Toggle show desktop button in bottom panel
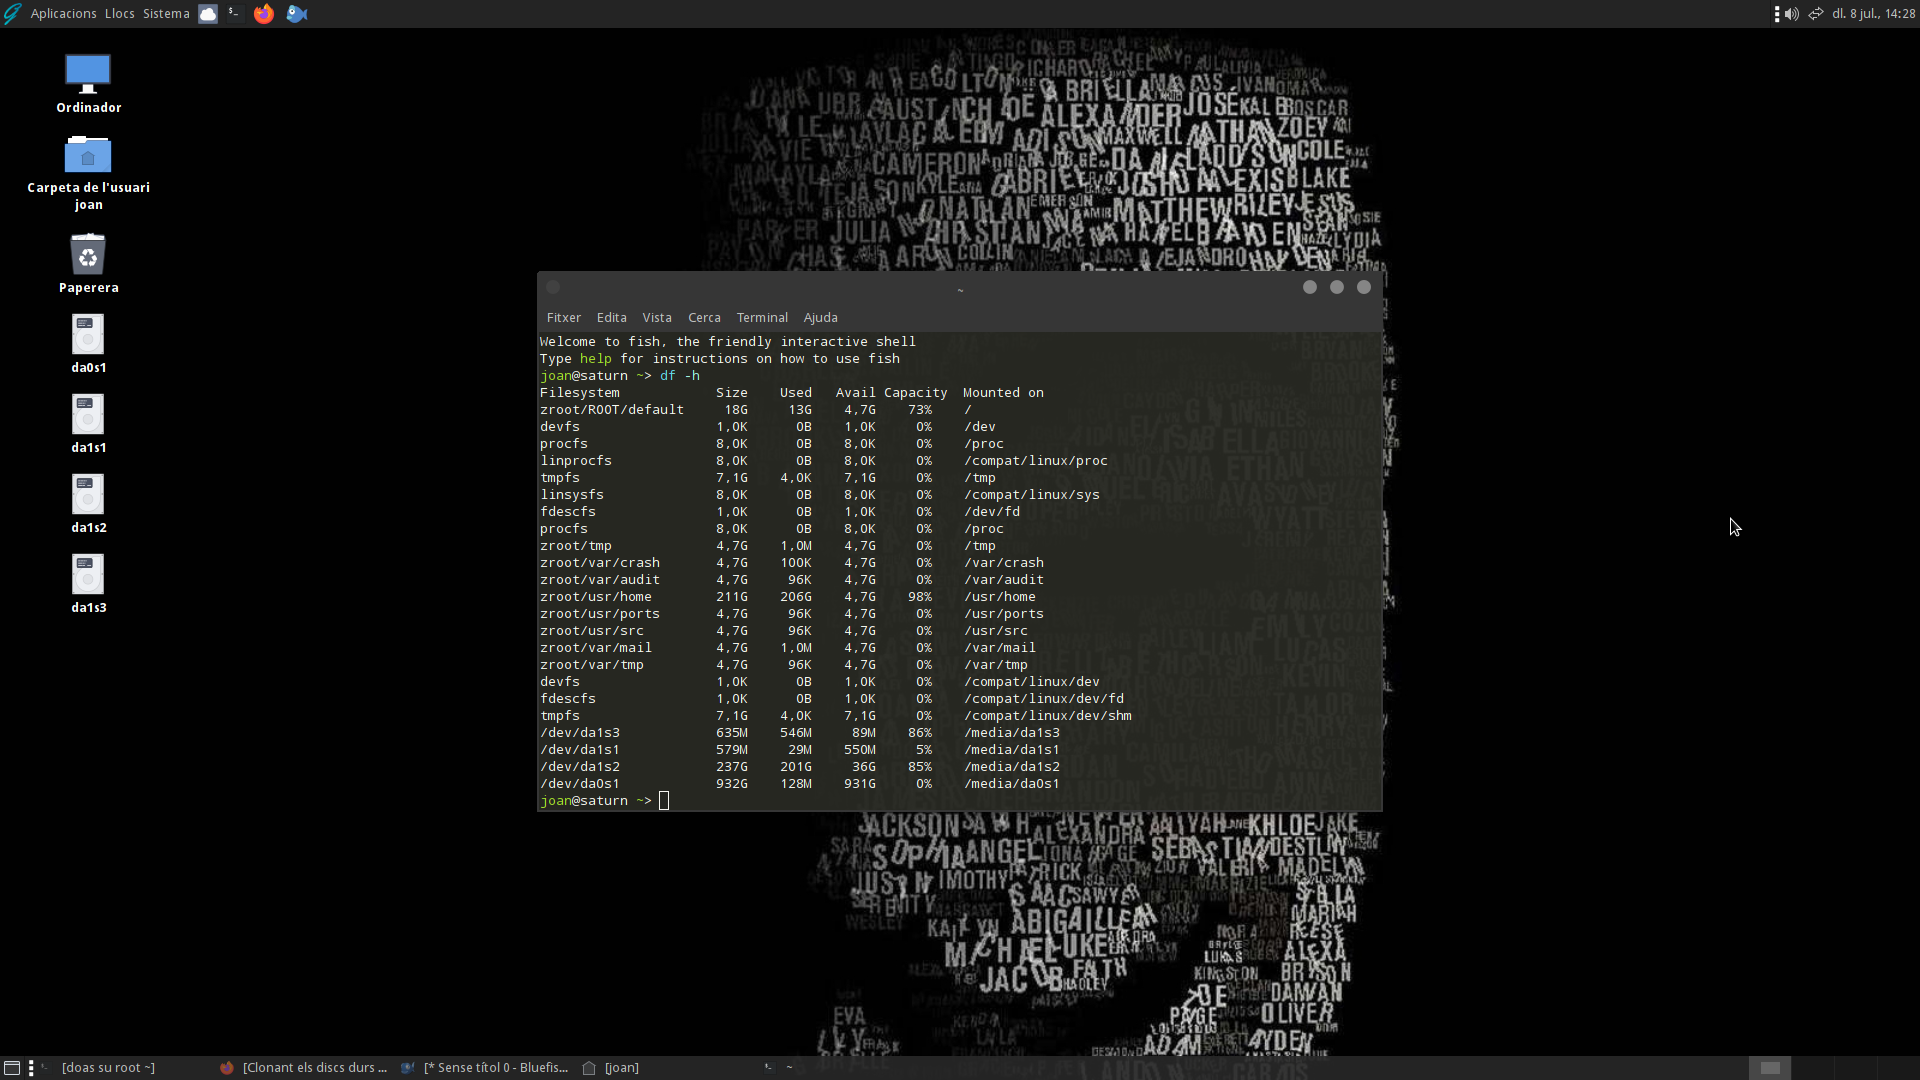 [x=12, y=1067]
